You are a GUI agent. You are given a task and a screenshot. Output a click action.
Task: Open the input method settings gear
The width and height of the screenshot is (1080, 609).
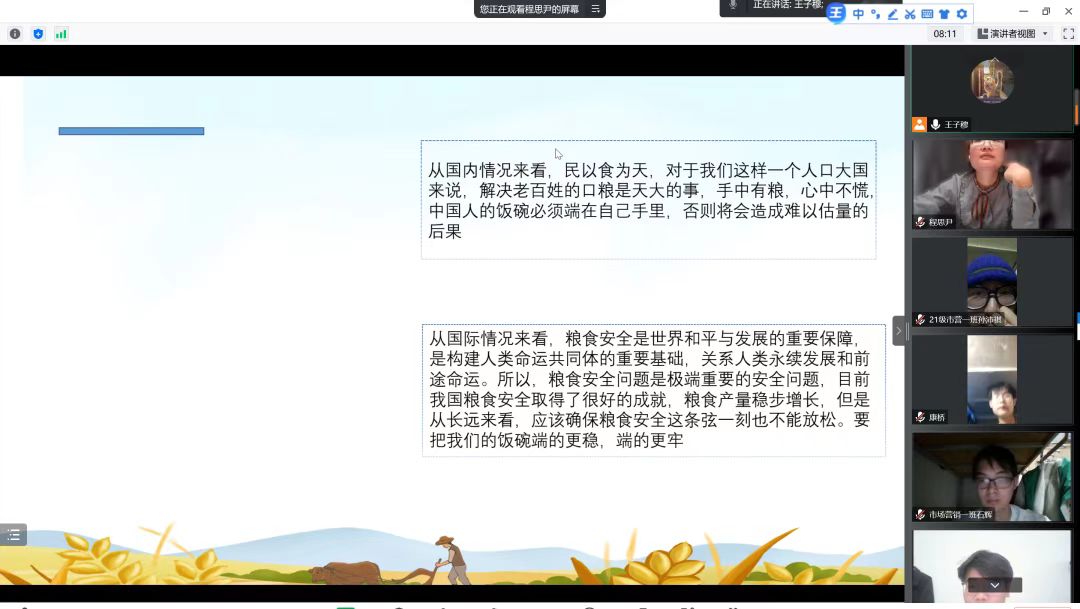pyautogui.click(x=962, y=14)
